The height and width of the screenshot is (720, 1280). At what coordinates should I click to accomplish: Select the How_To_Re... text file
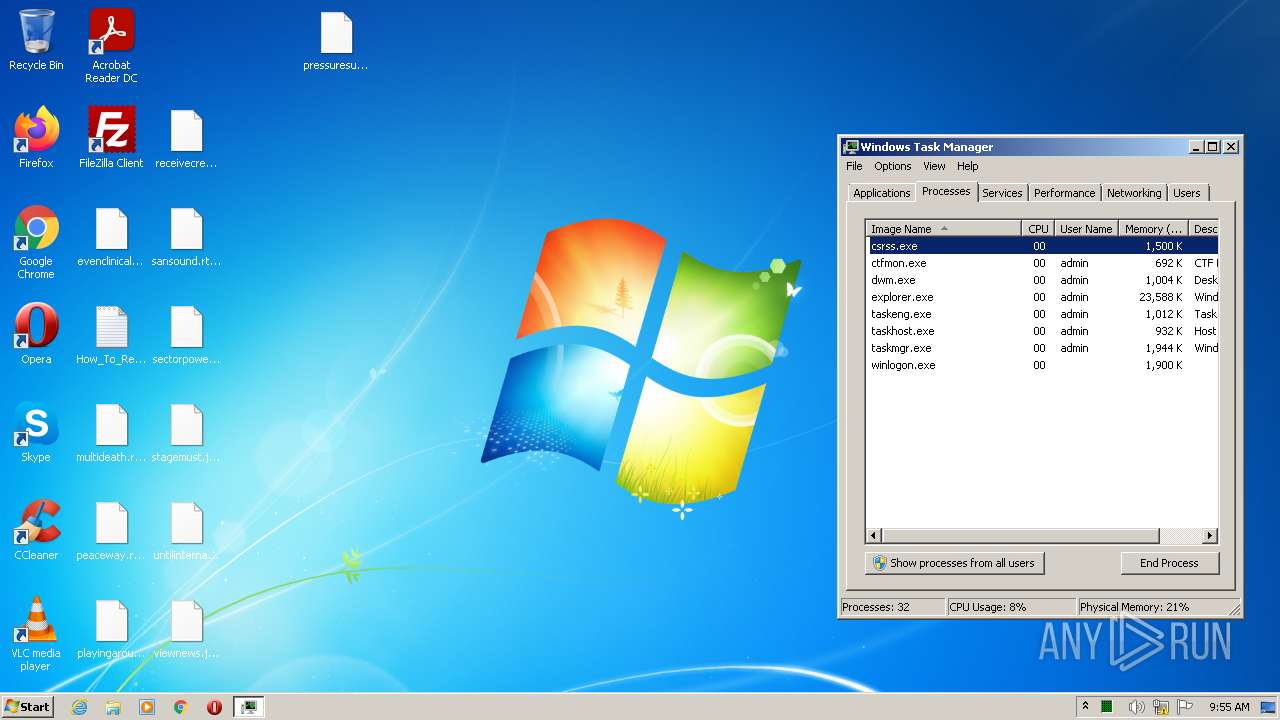(x=111, y=334)
